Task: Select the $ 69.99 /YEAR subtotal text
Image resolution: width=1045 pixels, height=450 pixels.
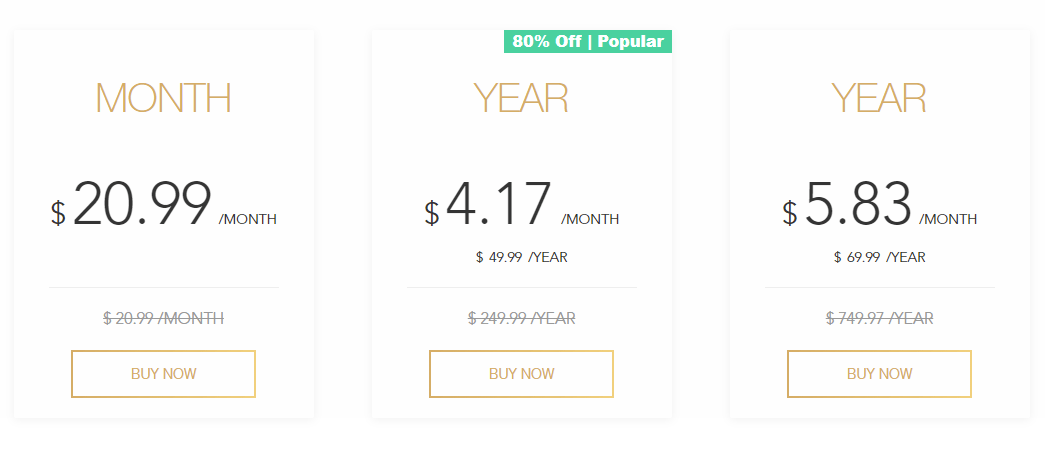Action: (x=879, y=257)
